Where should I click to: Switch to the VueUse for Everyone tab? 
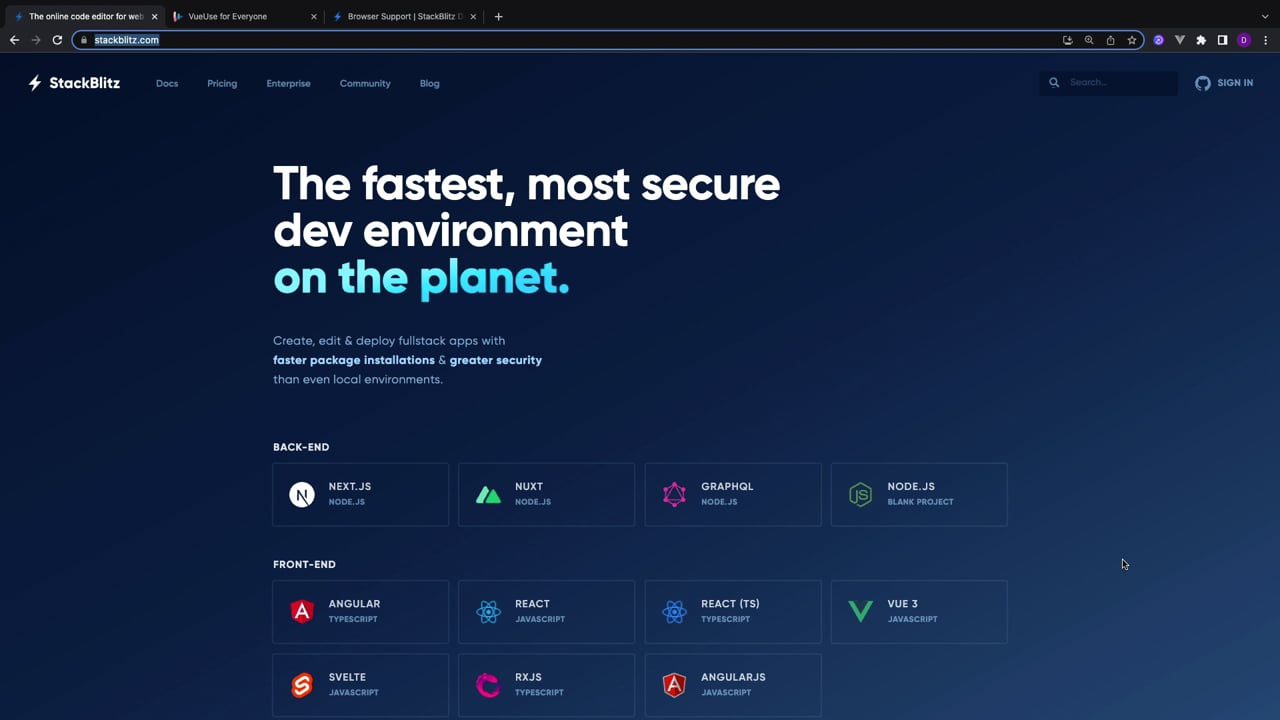243,16
